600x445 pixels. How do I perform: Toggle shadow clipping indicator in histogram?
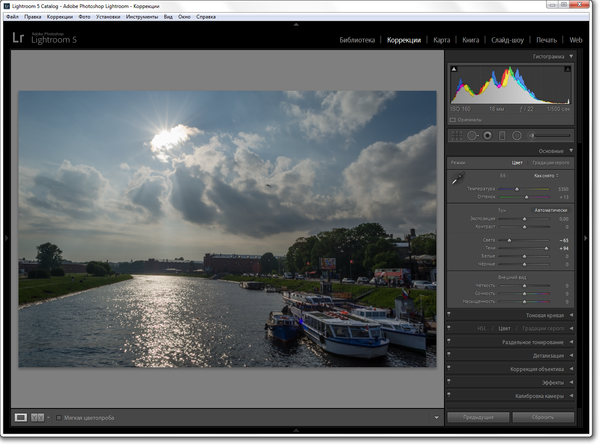tap(454, 69)
